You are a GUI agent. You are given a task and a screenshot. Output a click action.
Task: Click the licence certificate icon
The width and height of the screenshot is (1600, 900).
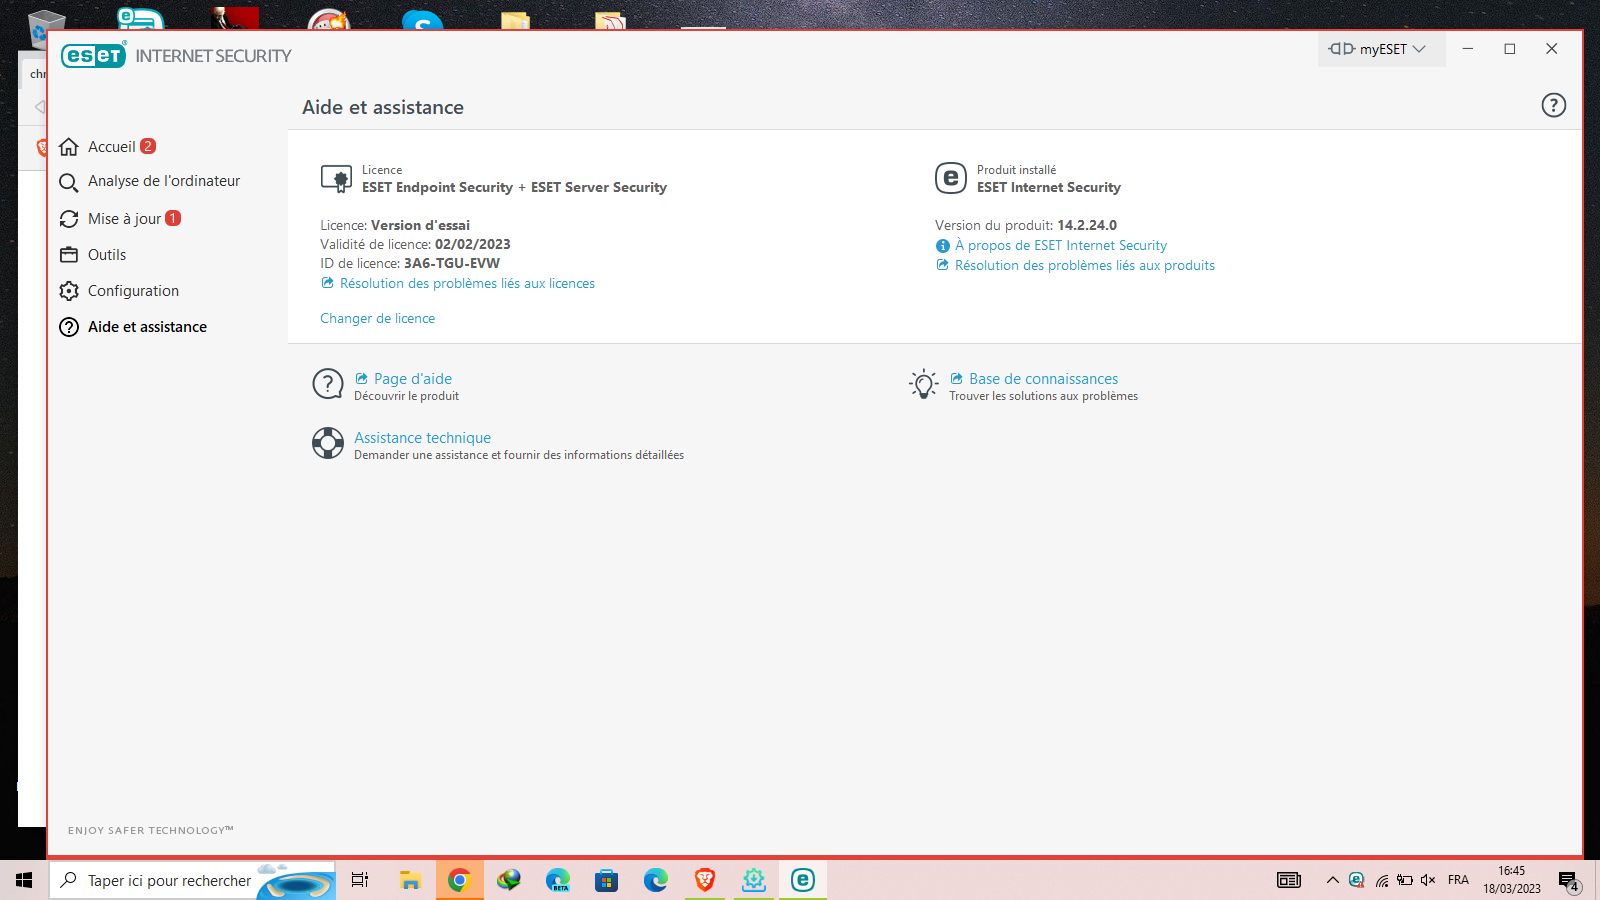point(336,179)
